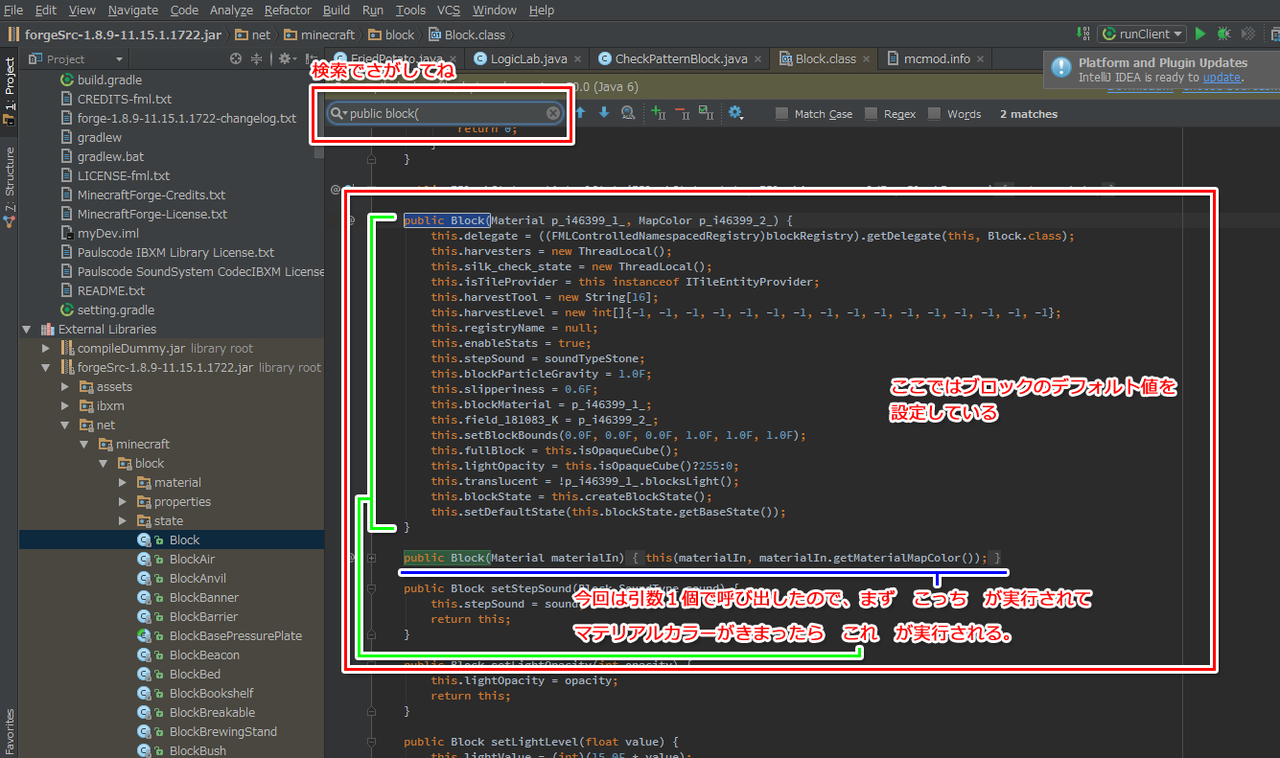The width and height of the screenshot is (1280, 758).
Task: Open Project side tool window tab
Action: point(10,90)
